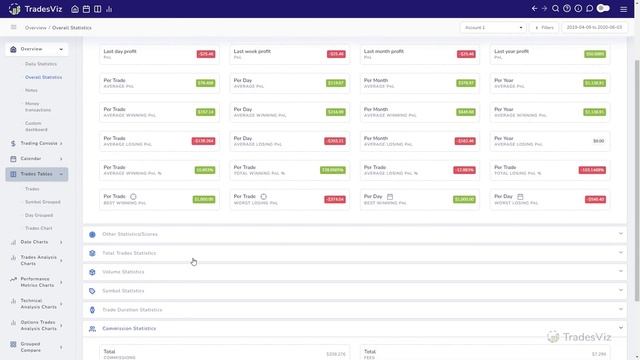Collapse the Overview sidebar section

coord(37,49)
